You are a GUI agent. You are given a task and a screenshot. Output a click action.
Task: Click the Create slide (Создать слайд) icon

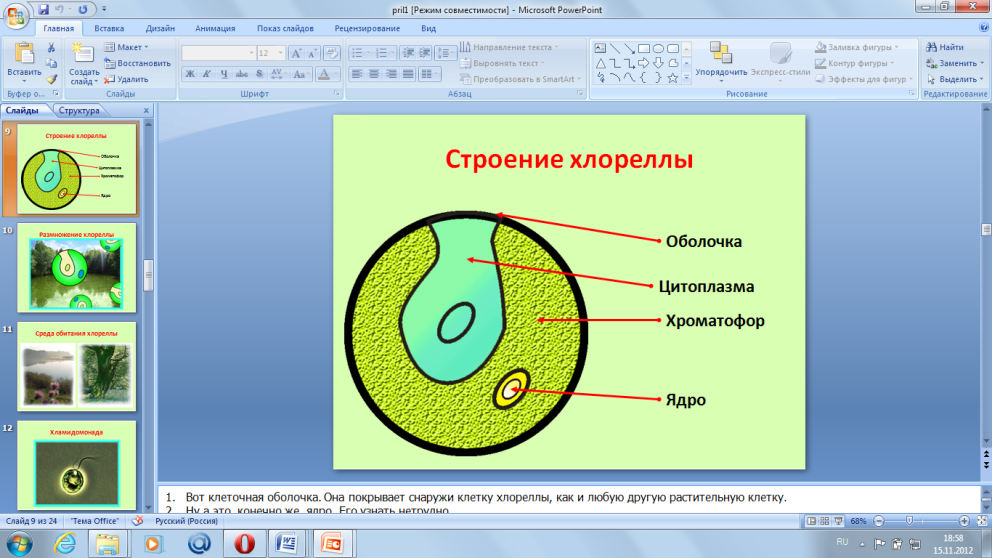tap(84, 54)
